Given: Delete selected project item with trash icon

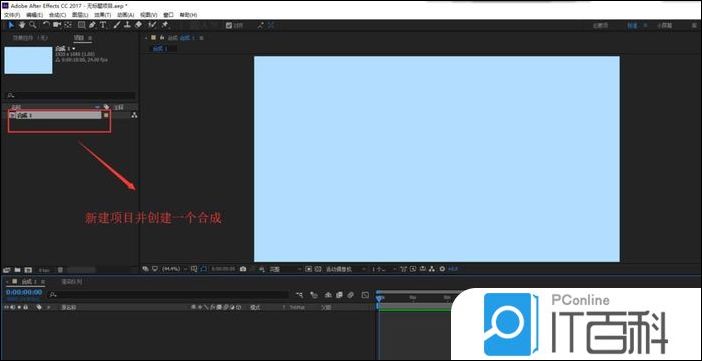Looking at the screenshot, I should pos(60,270).
